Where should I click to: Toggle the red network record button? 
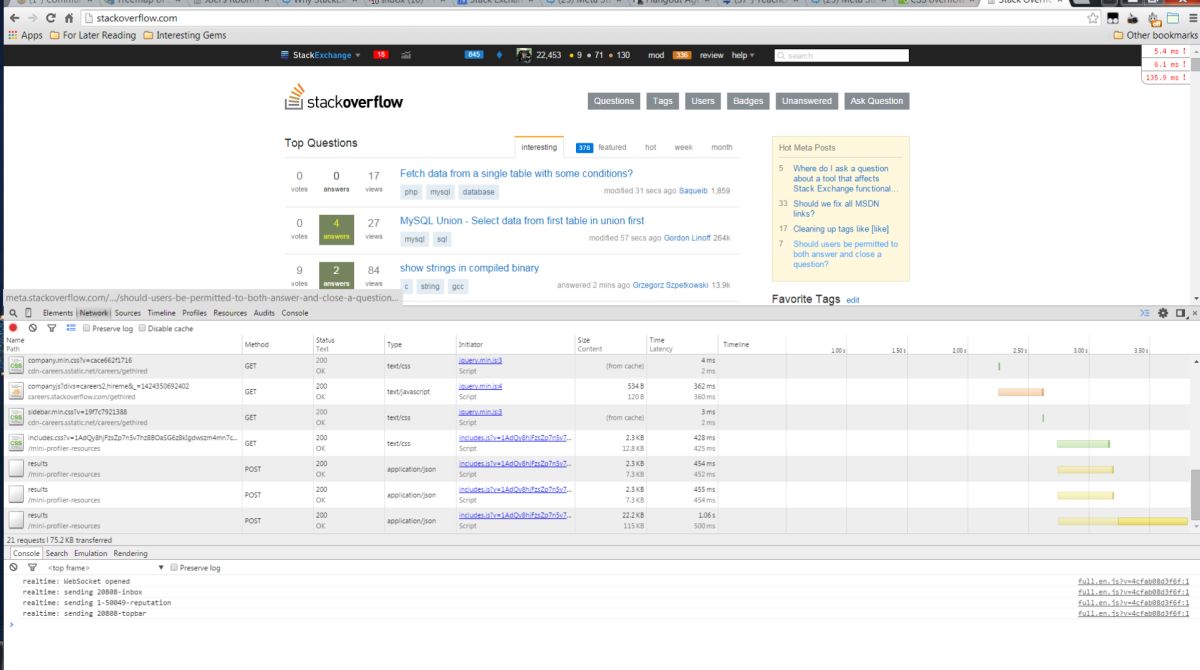click(x=14, y=328)
